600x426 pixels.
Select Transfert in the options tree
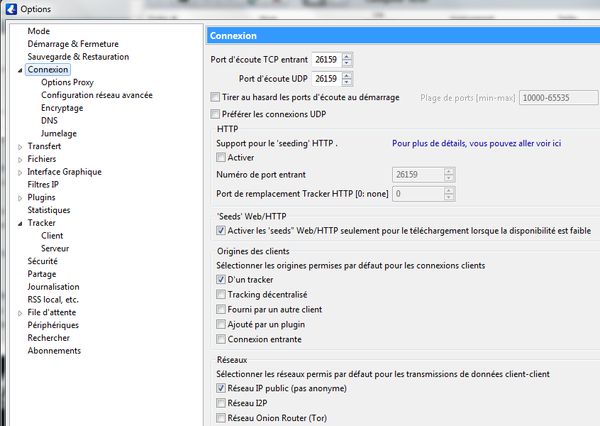click(44, 146)
